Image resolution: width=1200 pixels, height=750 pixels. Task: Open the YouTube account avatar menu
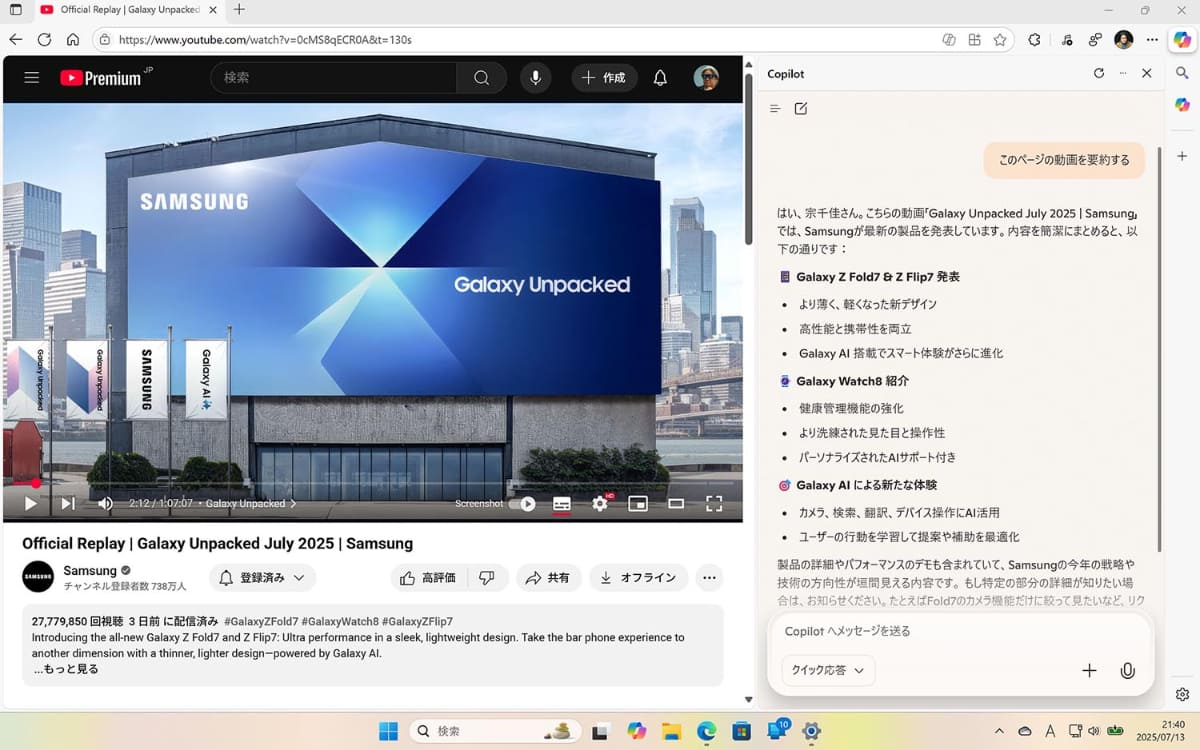[x=706, y=78]
